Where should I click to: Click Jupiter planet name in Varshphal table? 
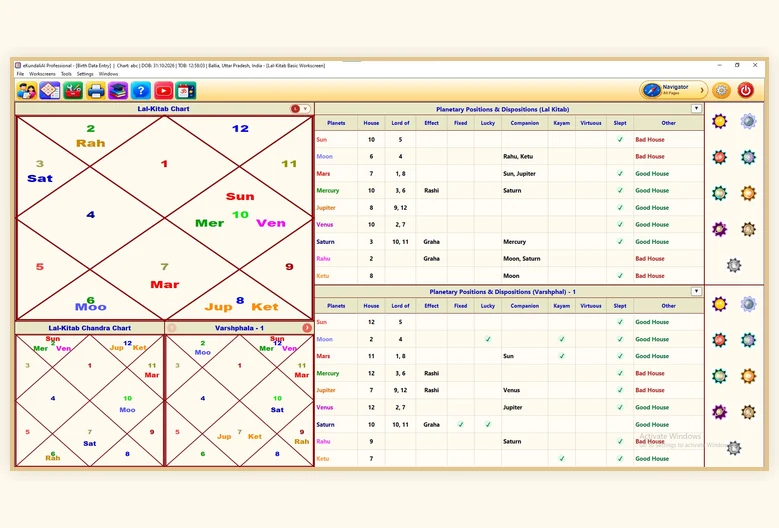(326, 390)
